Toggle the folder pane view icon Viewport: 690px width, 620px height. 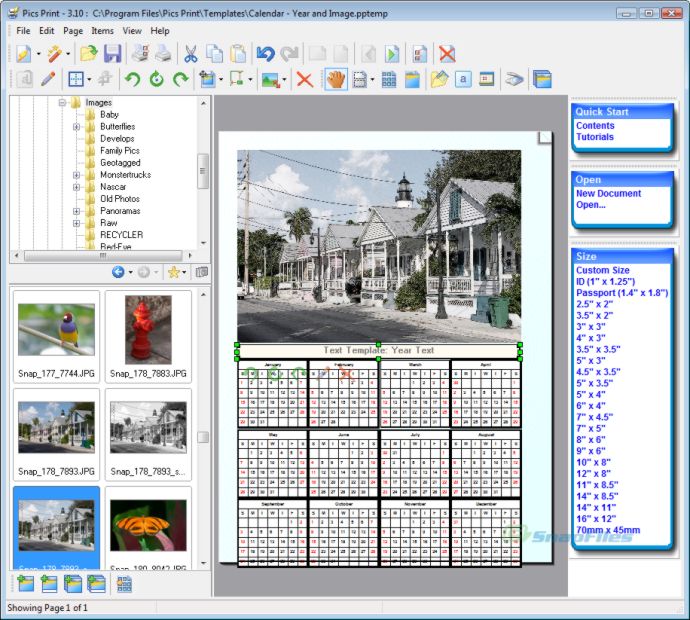click(x=202, y=272)
